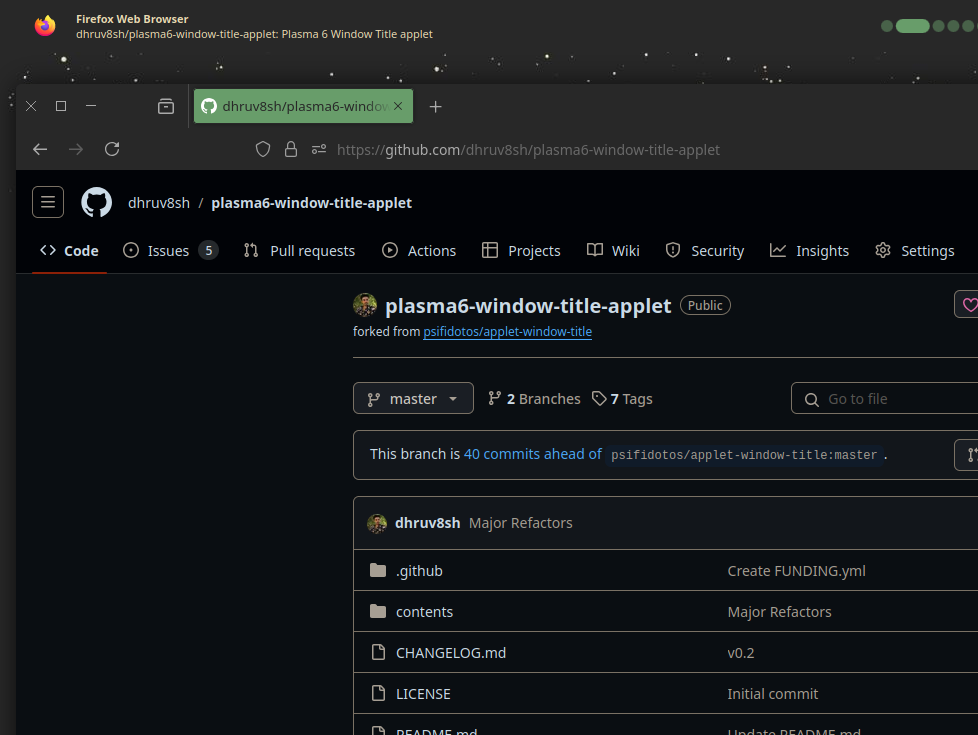Show site security via the padlock icon

(291, 149)
